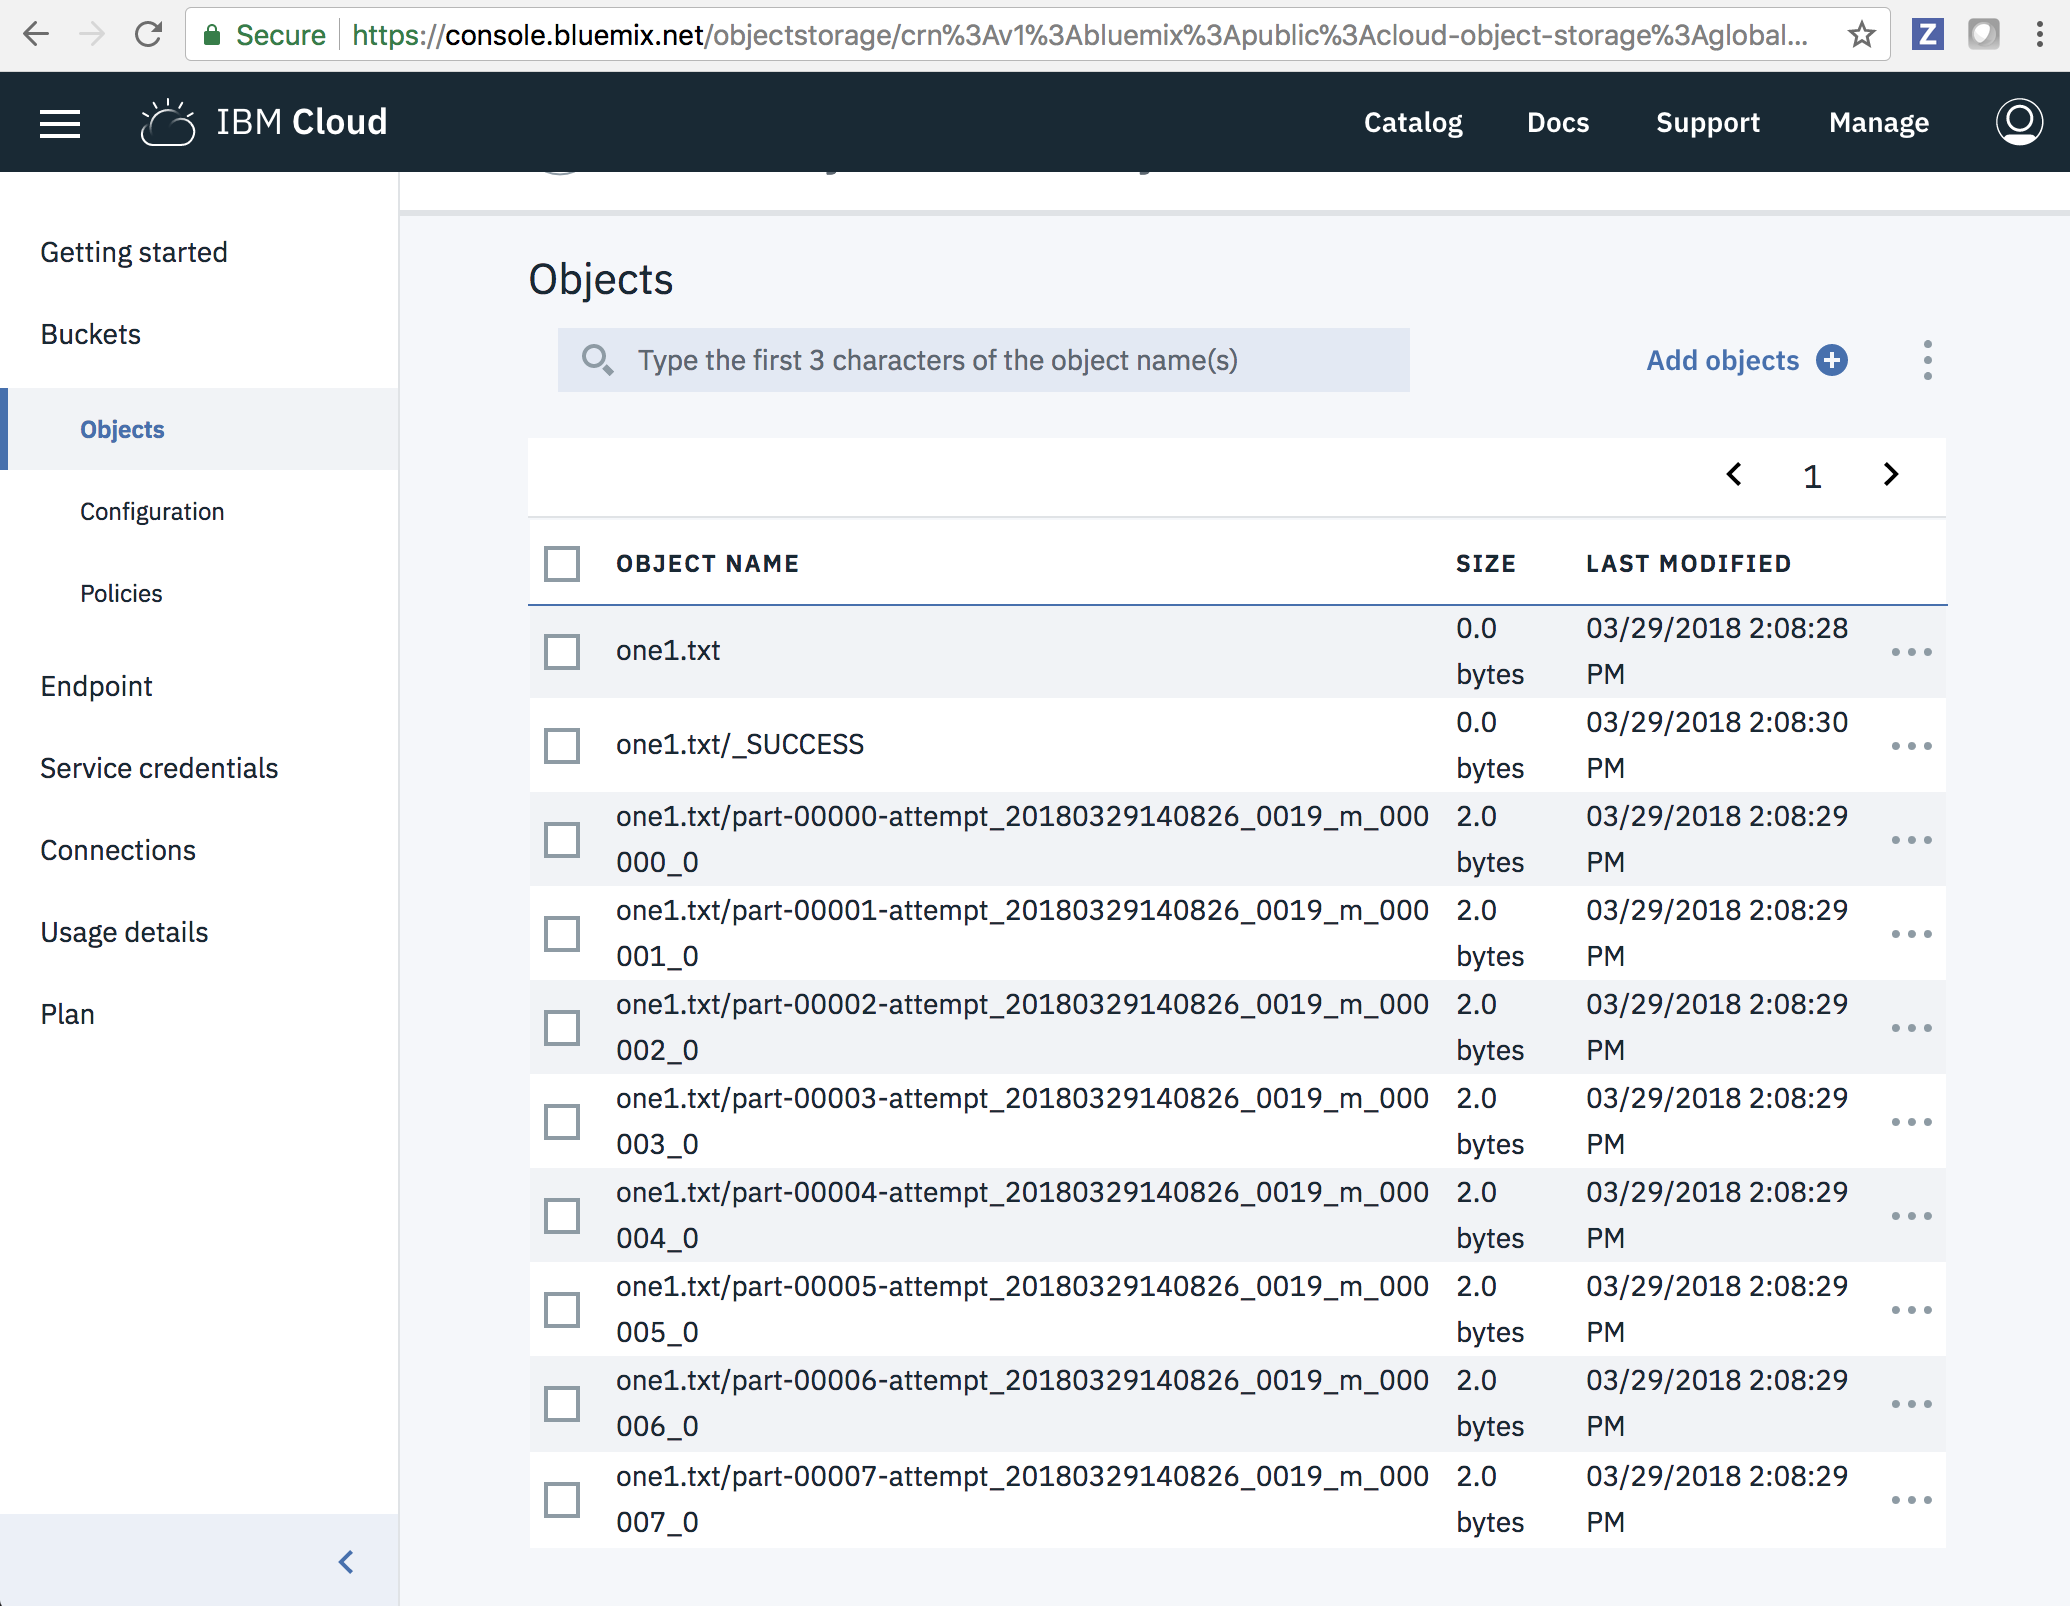Open vertical dots menu beside Add objects
Viewport: 2070px width, 1606px height.
coord(1927,360)
